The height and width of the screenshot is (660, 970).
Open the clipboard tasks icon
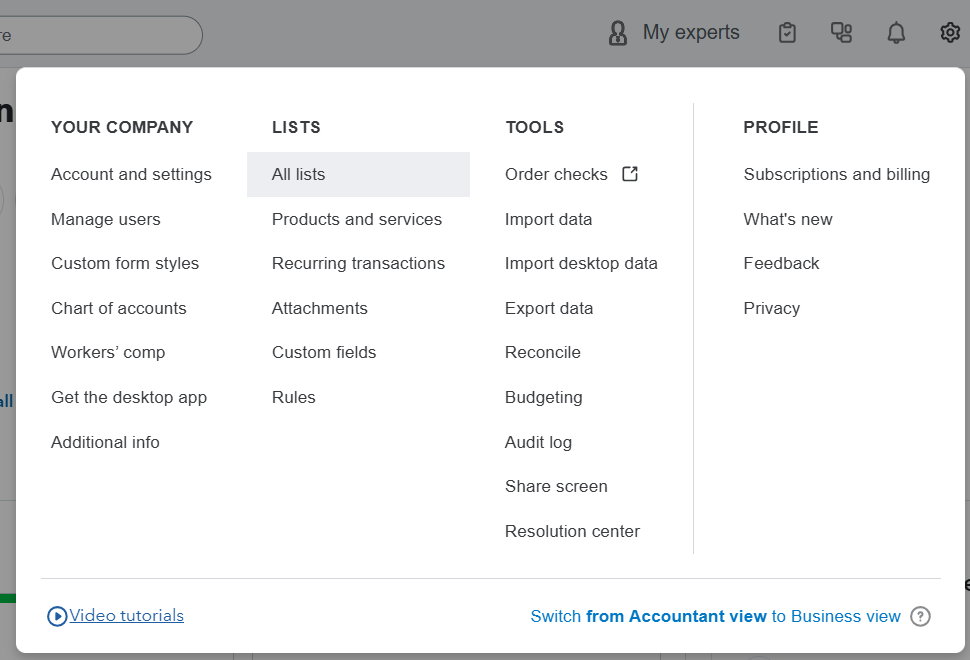click(788, 33)
